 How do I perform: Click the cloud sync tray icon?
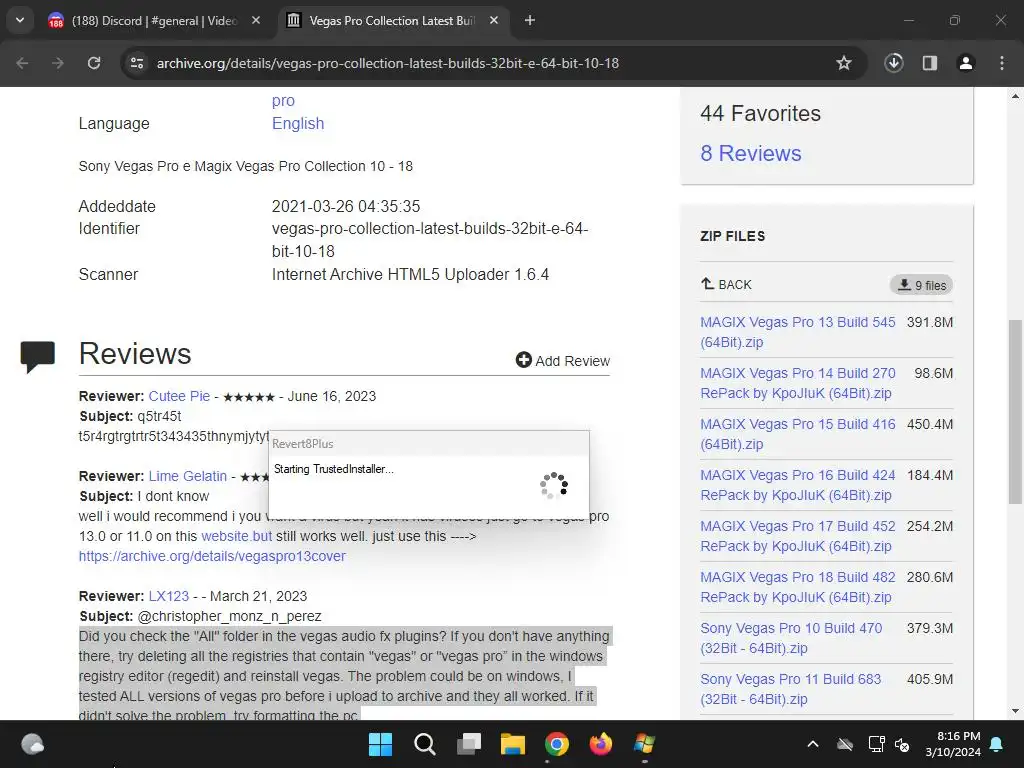pyautogui.click(x=845, y=744)
